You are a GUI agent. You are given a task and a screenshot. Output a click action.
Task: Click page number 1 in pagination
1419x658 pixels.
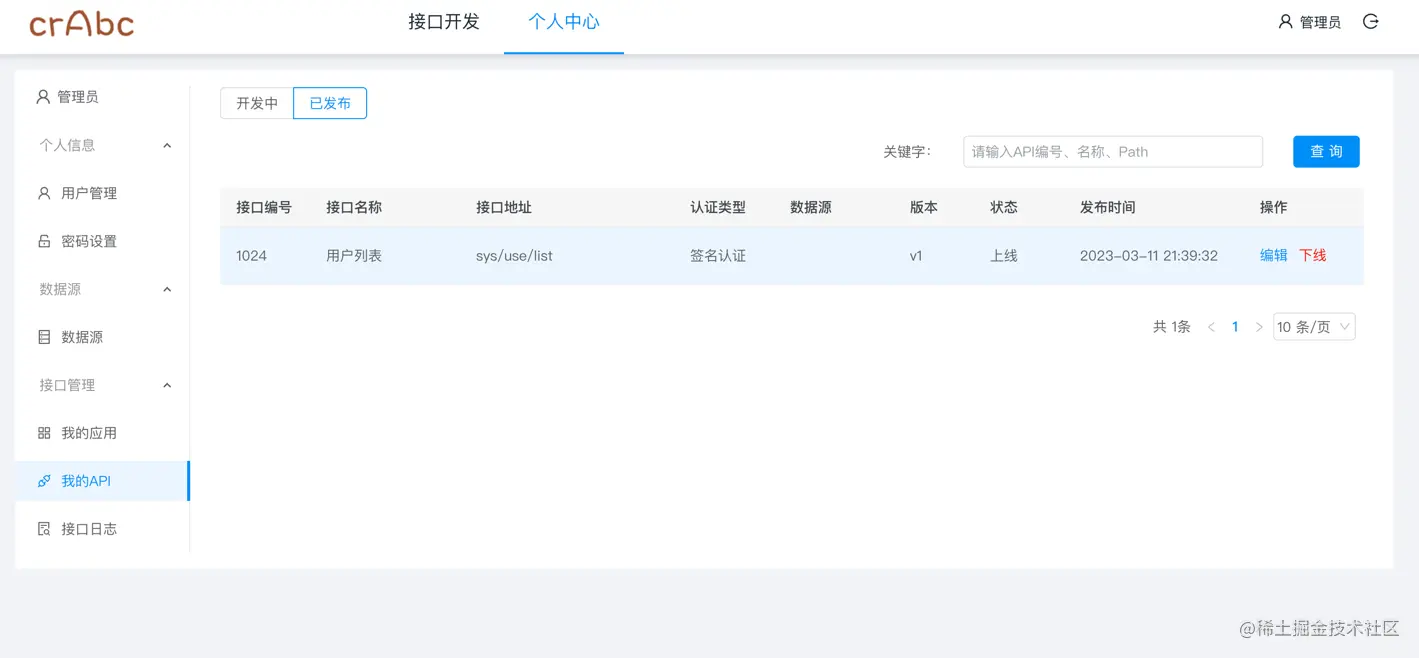click(1235, 327)
